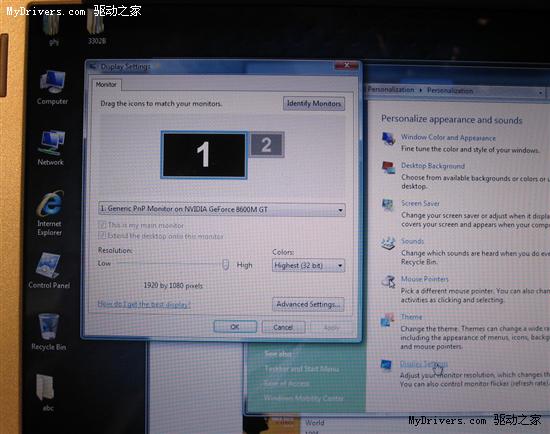
Task: Open Advanced Settings in Display Settings
Action: coord(308,304)
